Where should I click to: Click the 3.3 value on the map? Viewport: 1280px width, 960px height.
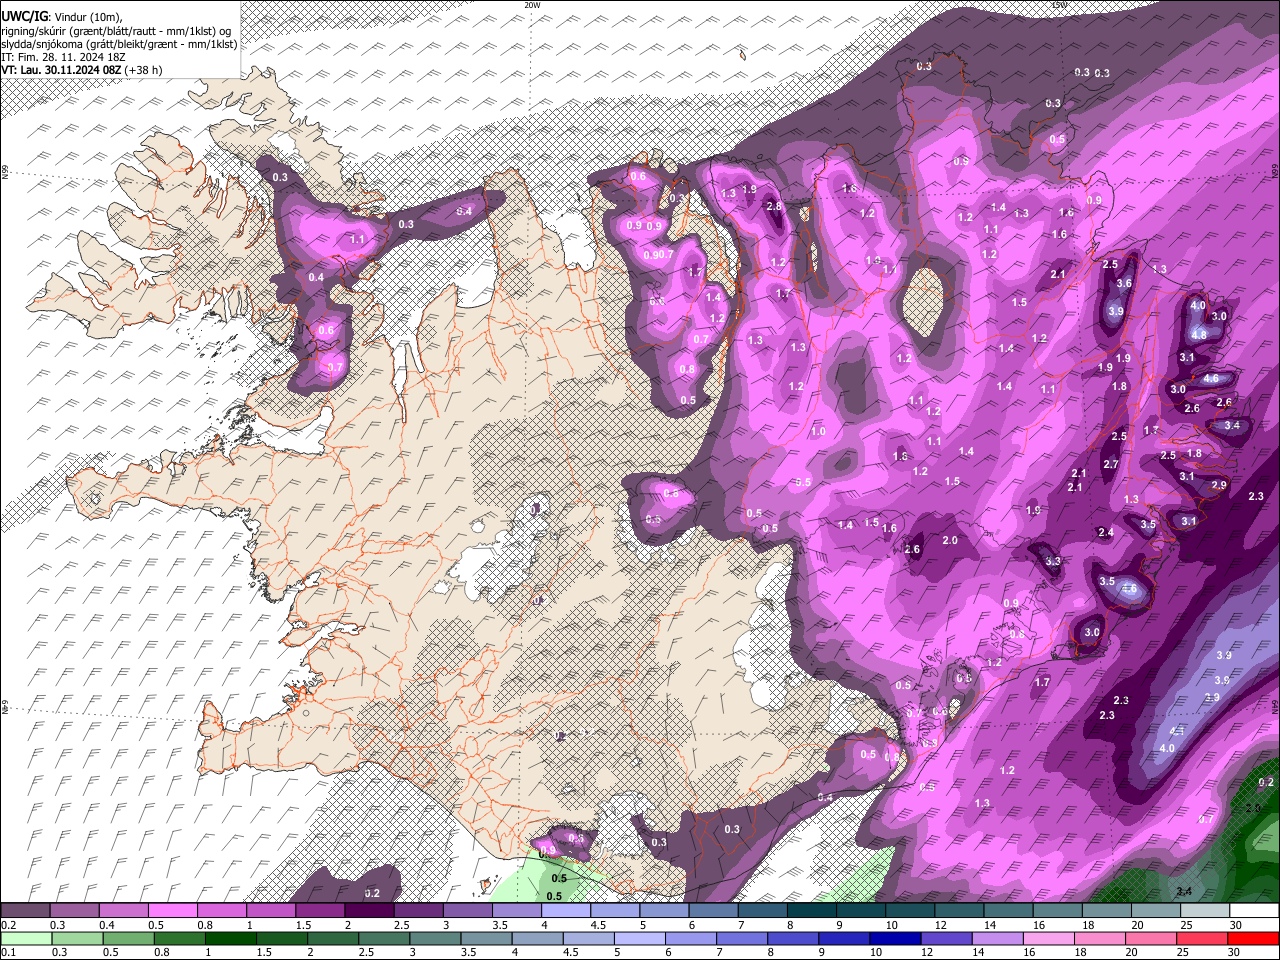pos(1053,561)
